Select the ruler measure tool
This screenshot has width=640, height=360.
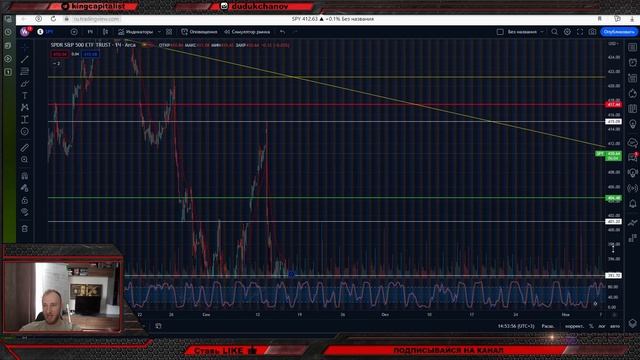(24, 147)
